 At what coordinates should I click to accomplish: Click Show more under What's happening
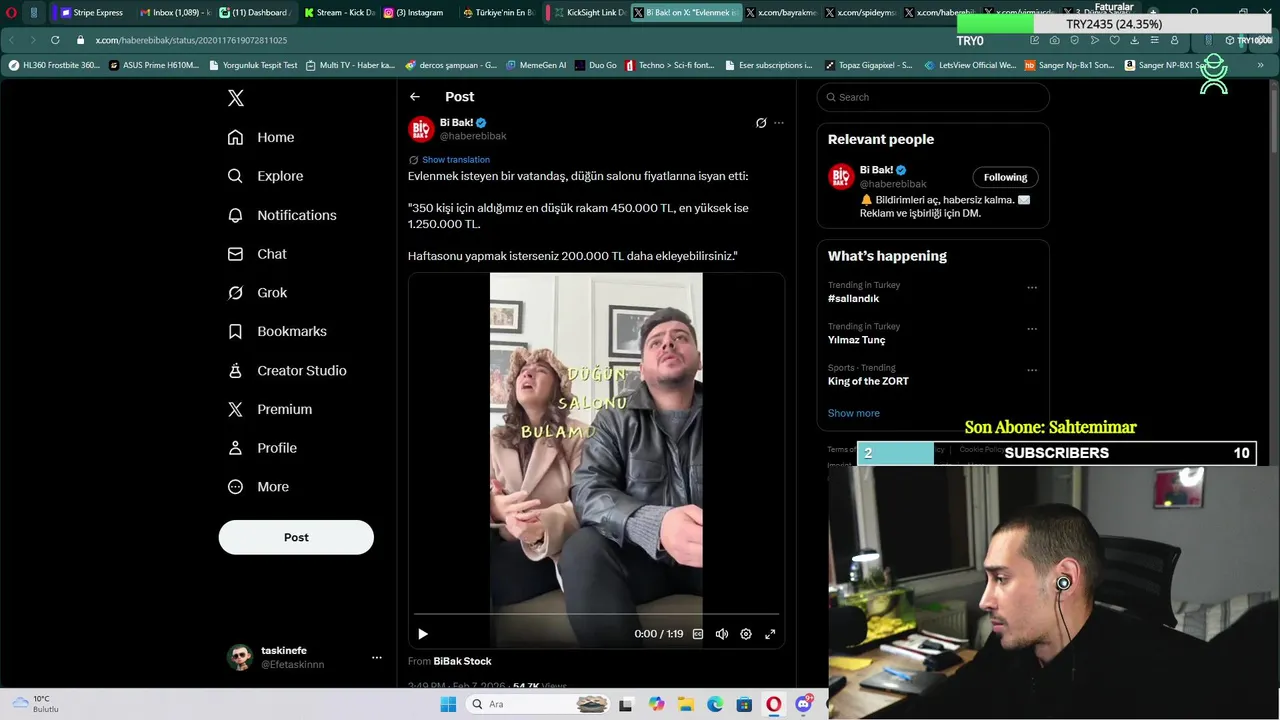854,413
